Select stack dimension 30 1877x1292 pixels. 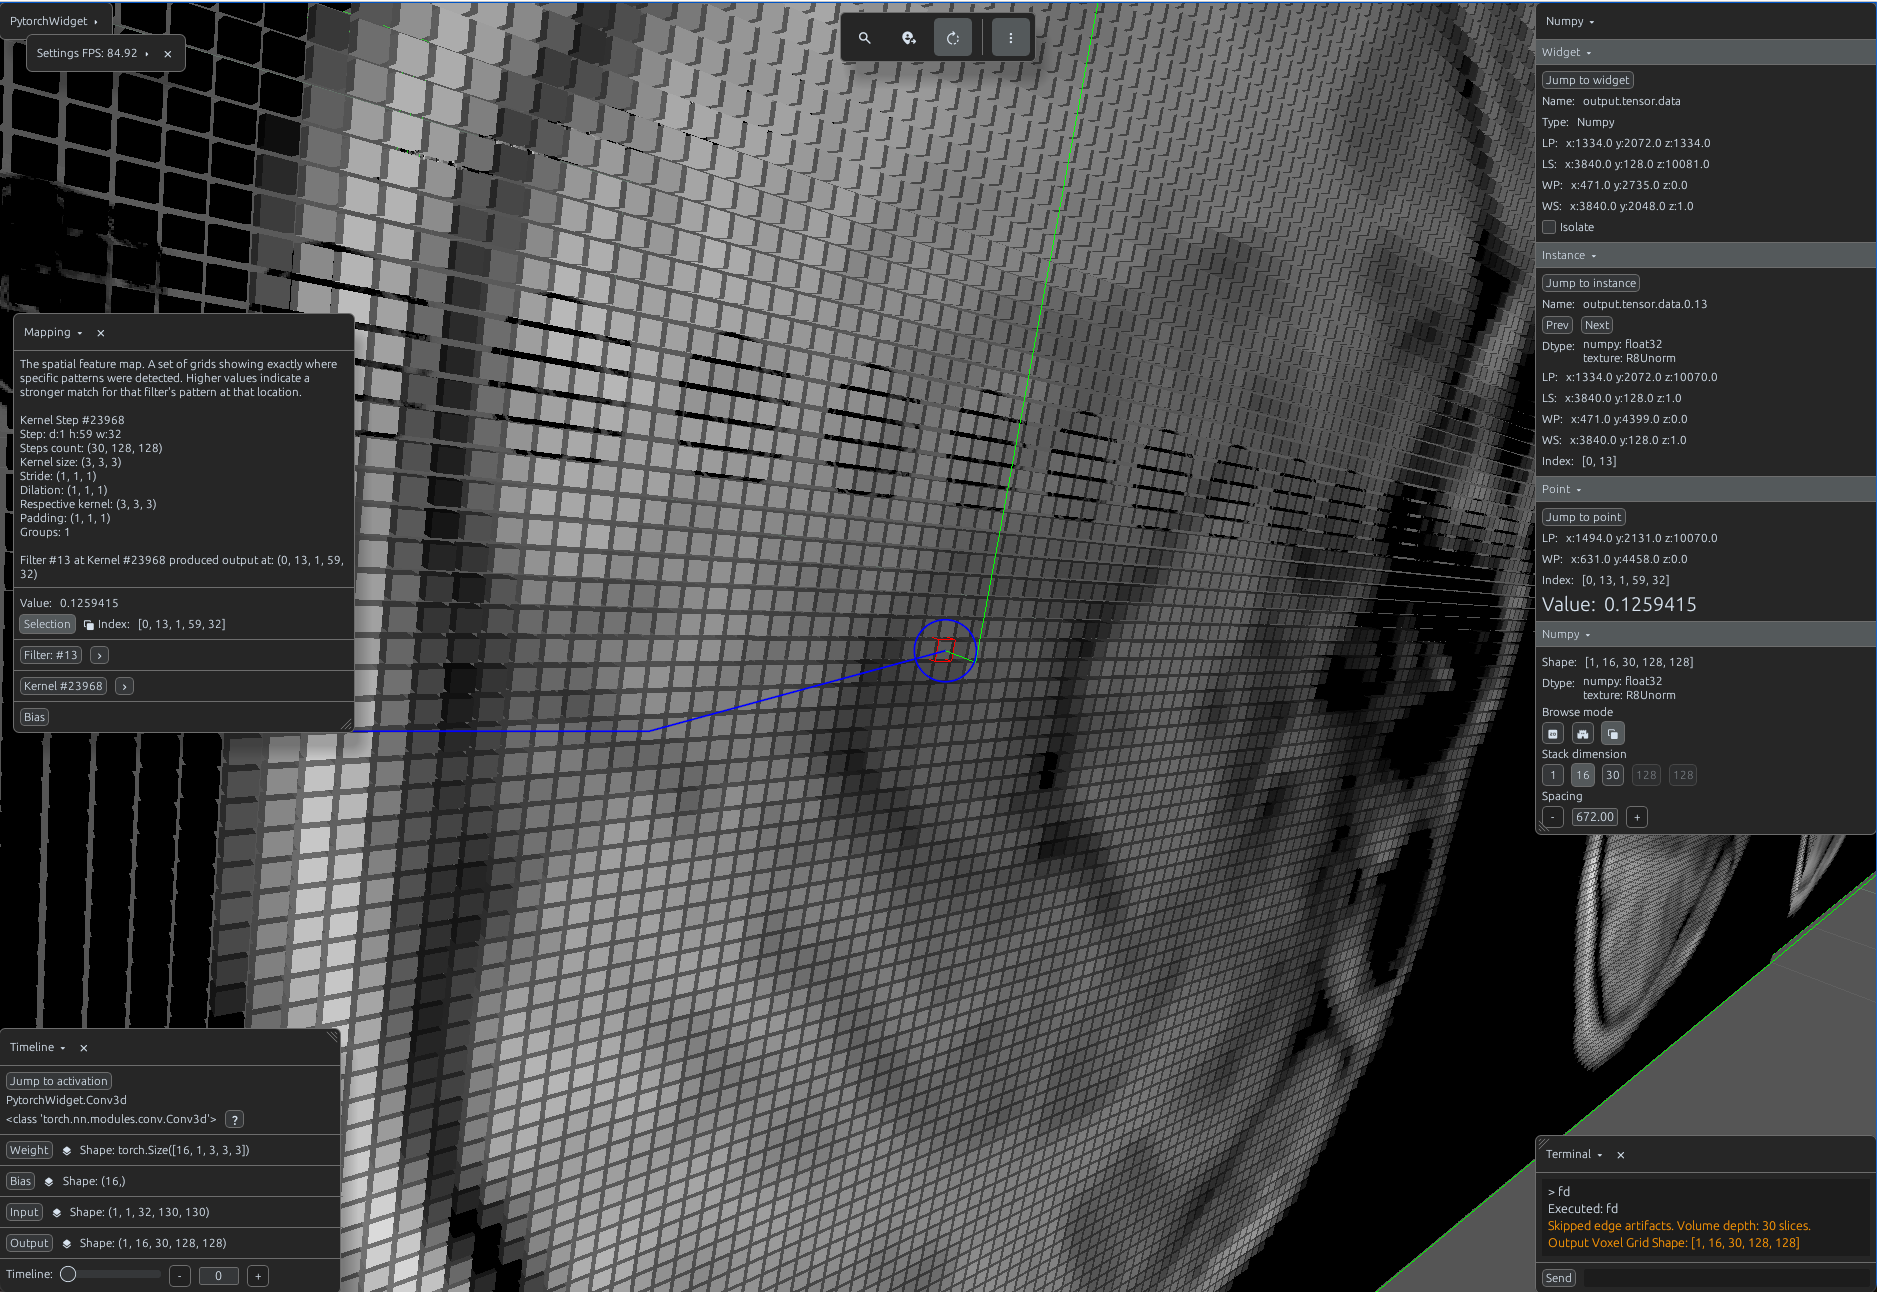[1612, 775]
